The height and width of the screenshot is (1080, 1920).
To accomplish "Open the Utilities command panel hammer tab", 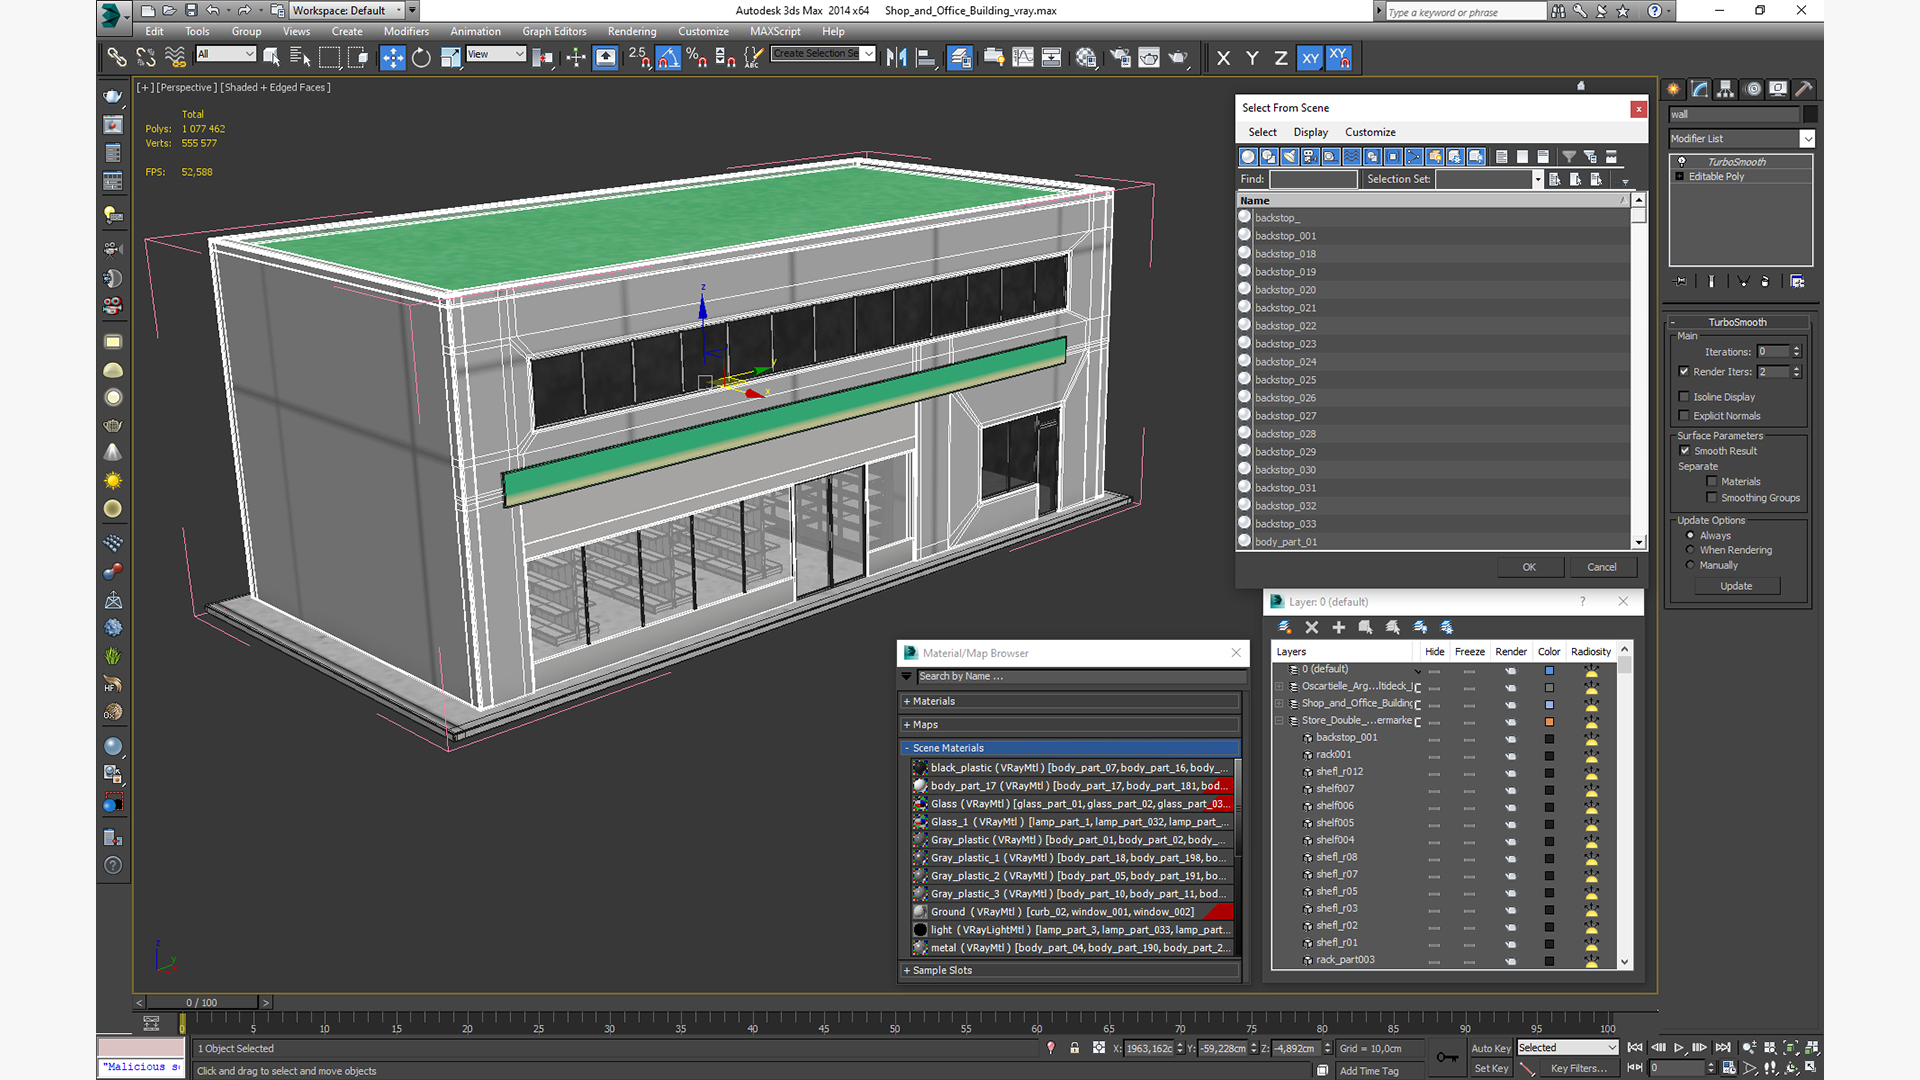I will [x=1804, y=89].
